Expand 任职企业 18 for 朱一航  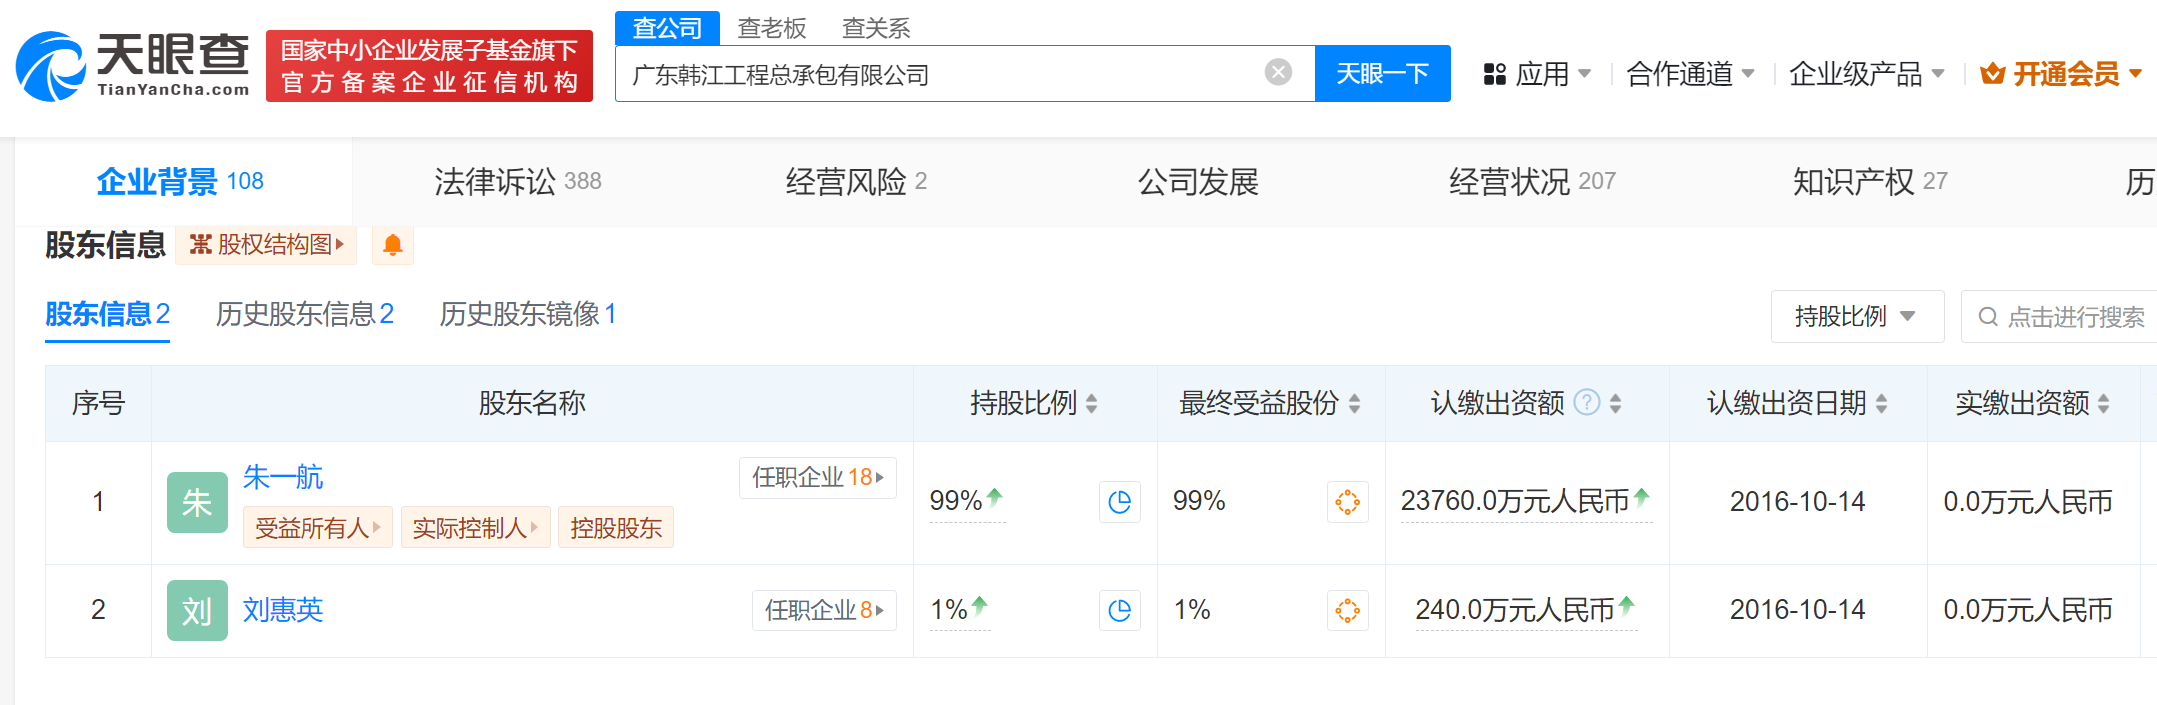(817, 478)
